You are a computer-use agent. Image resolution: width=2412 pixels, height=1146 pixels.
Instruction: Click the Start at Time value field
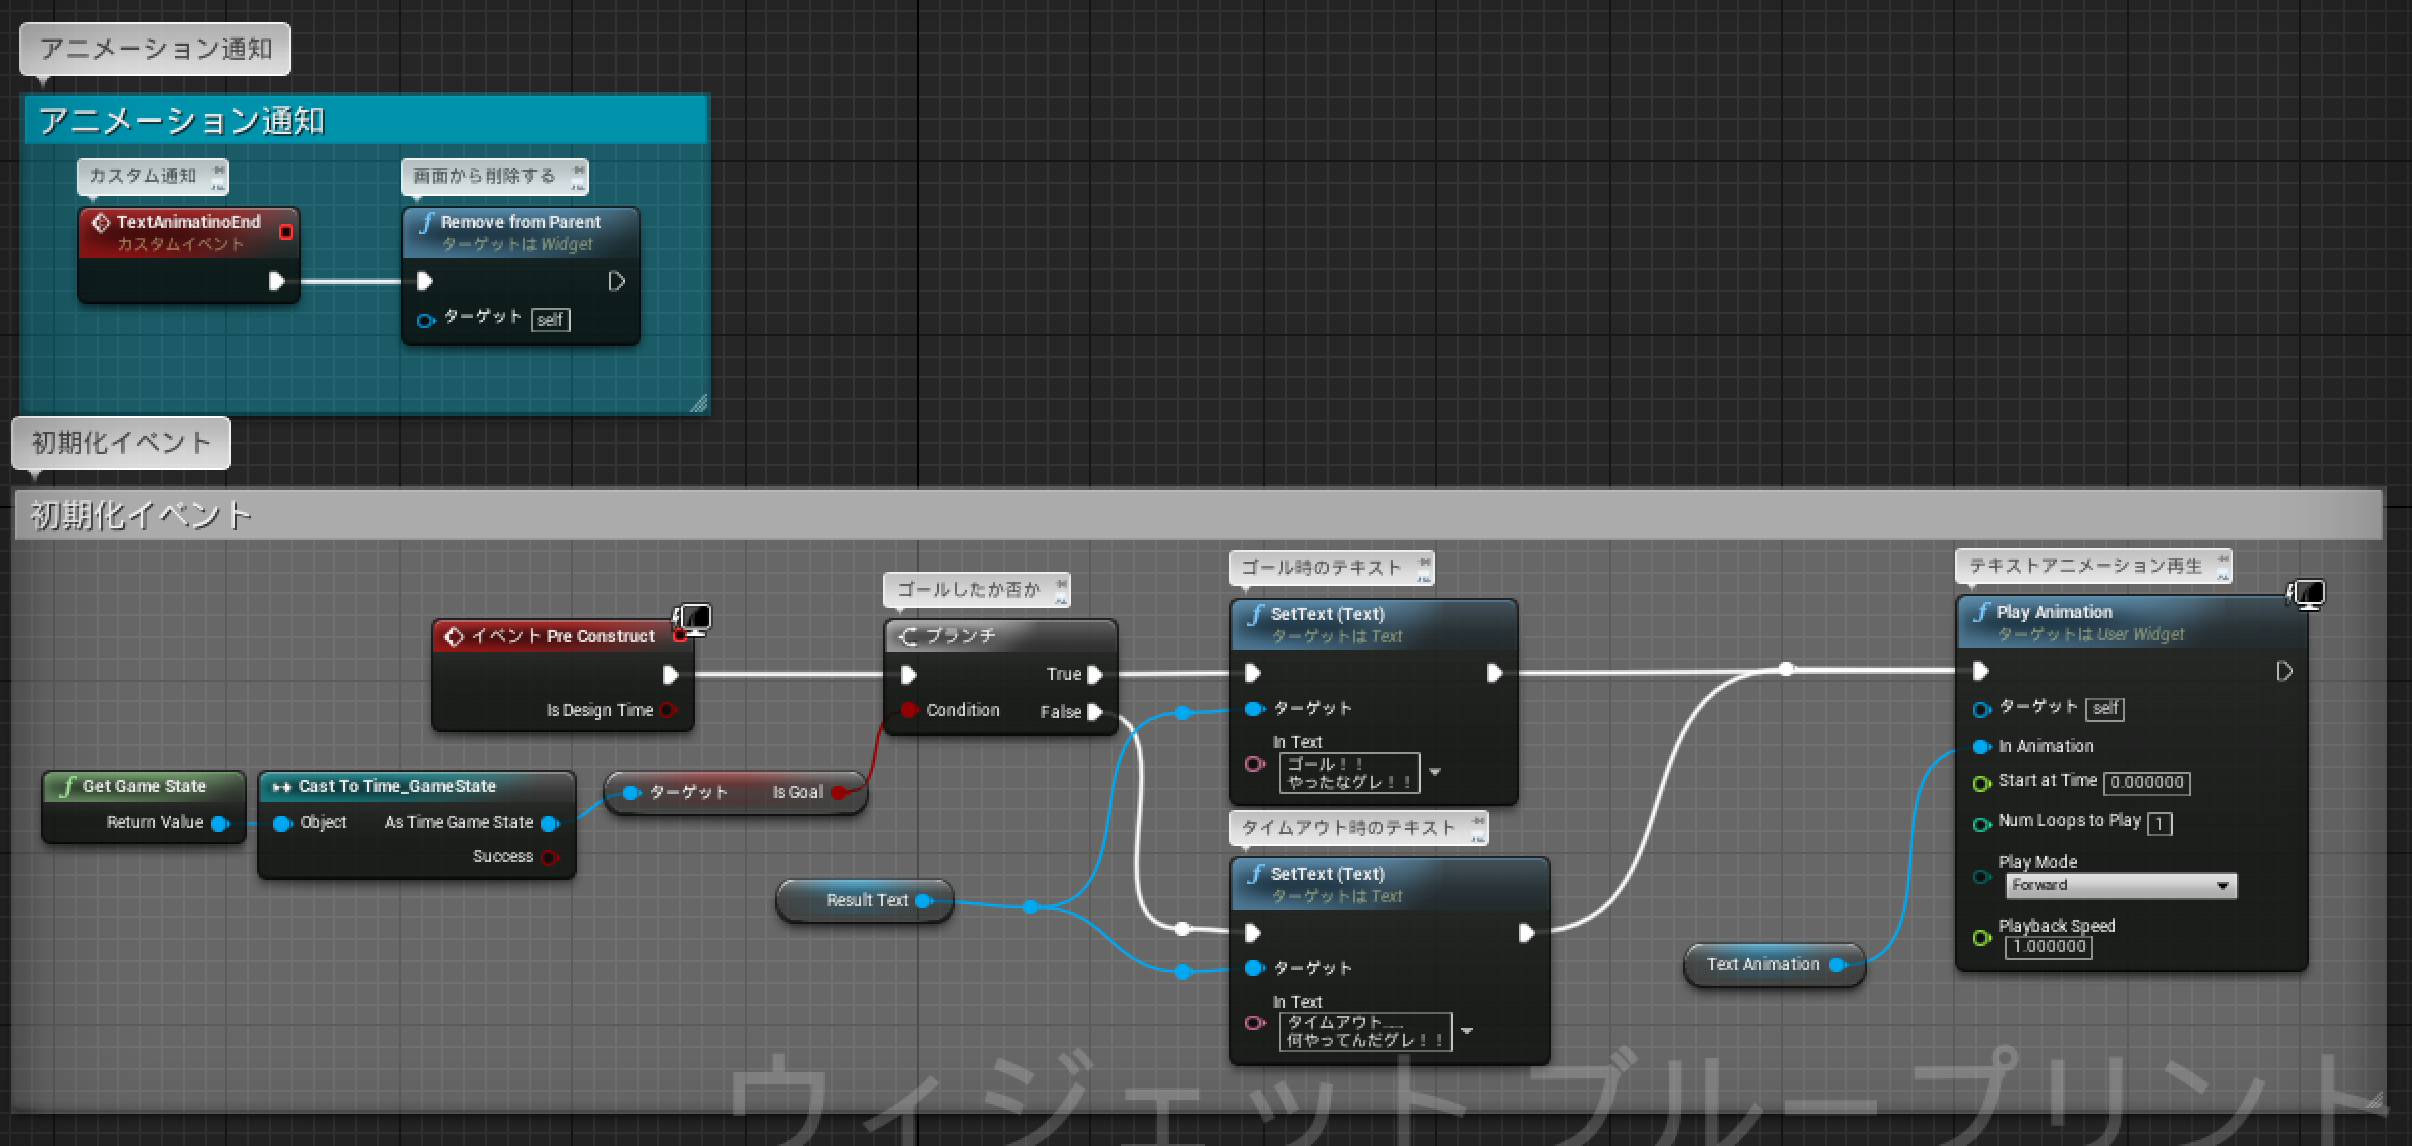[2146, 783]
